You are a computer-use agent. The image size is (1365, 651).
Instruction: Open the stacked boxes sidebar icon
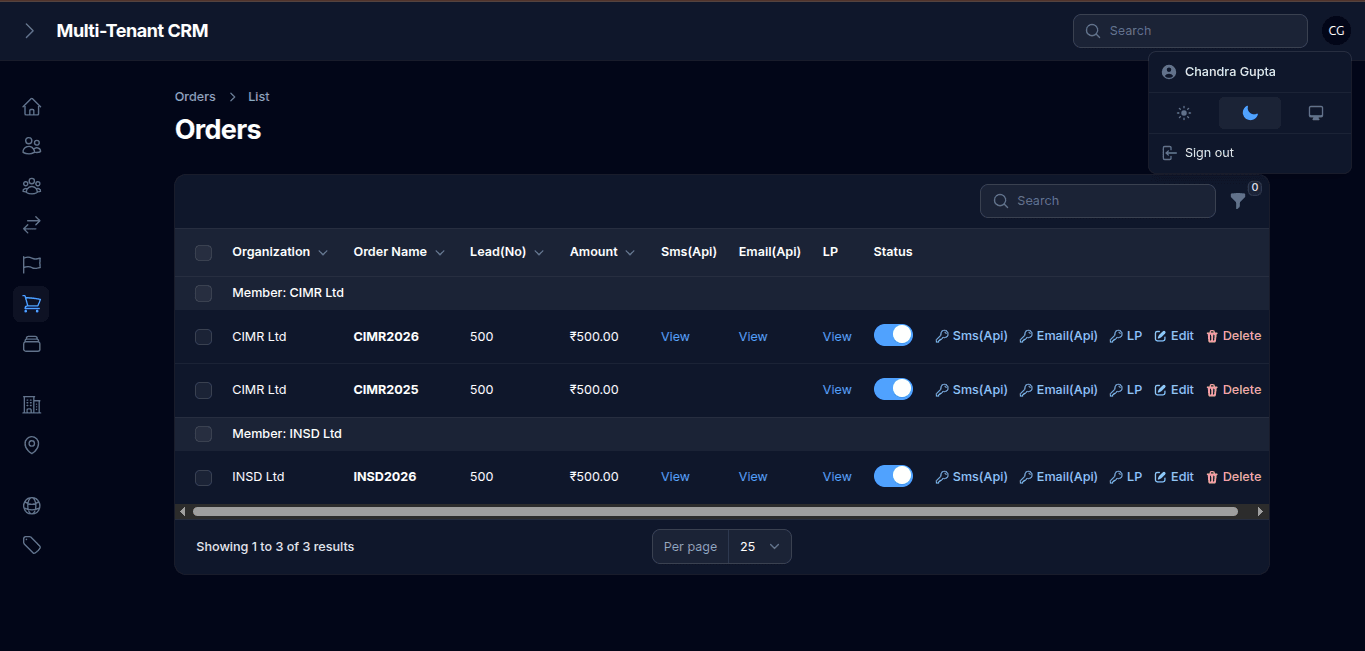(x=31, y=343)
